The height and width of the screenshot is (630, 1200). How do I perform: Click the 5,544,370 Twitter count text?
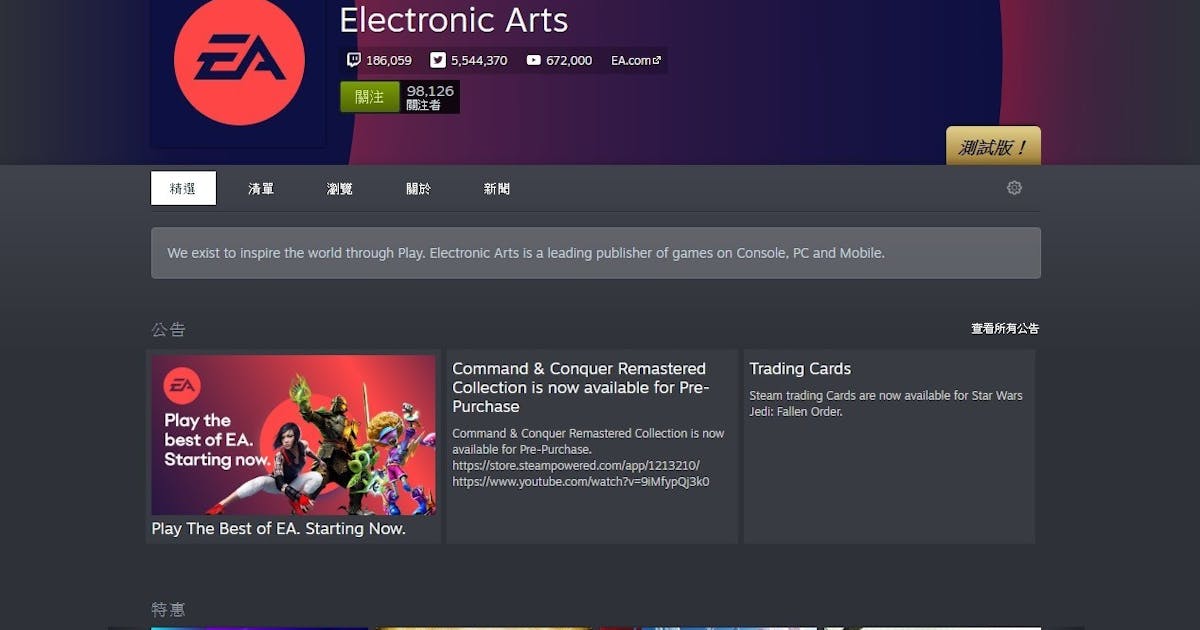pyautogui.click(x=479, y=60)
